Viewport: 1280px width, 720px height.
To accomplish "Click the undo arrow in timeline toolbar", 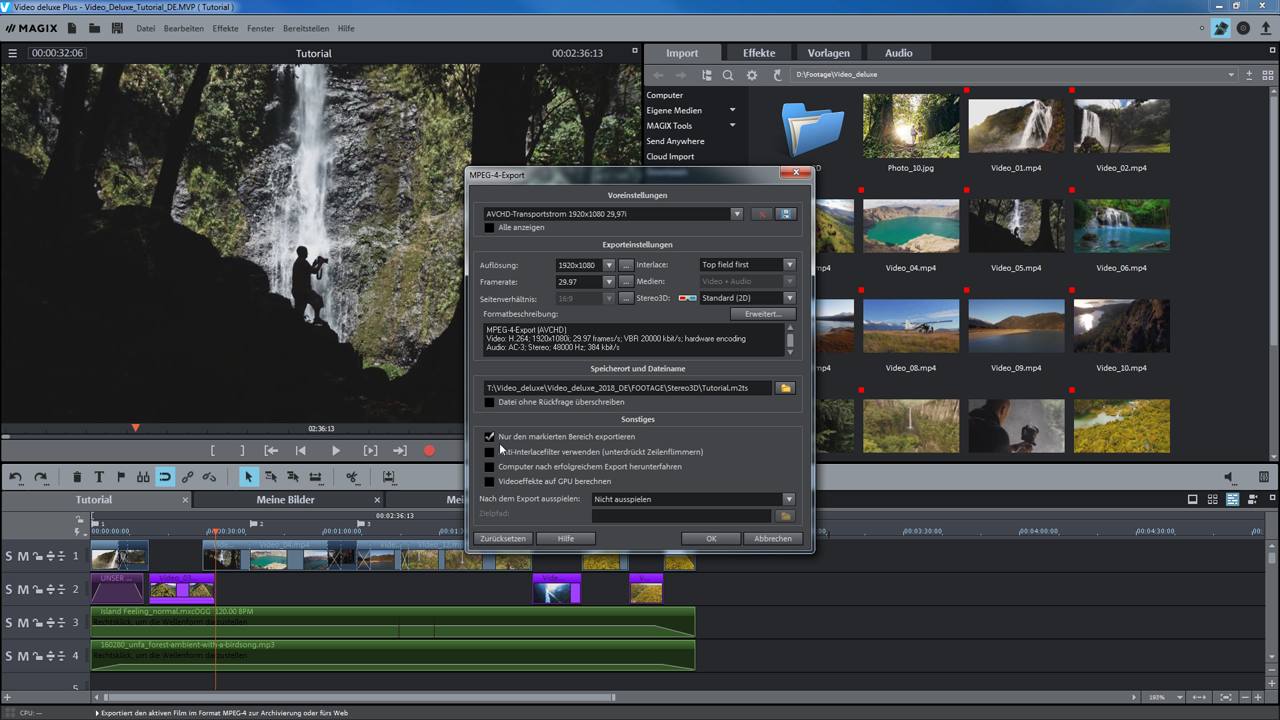I will (x=16, y=477).
